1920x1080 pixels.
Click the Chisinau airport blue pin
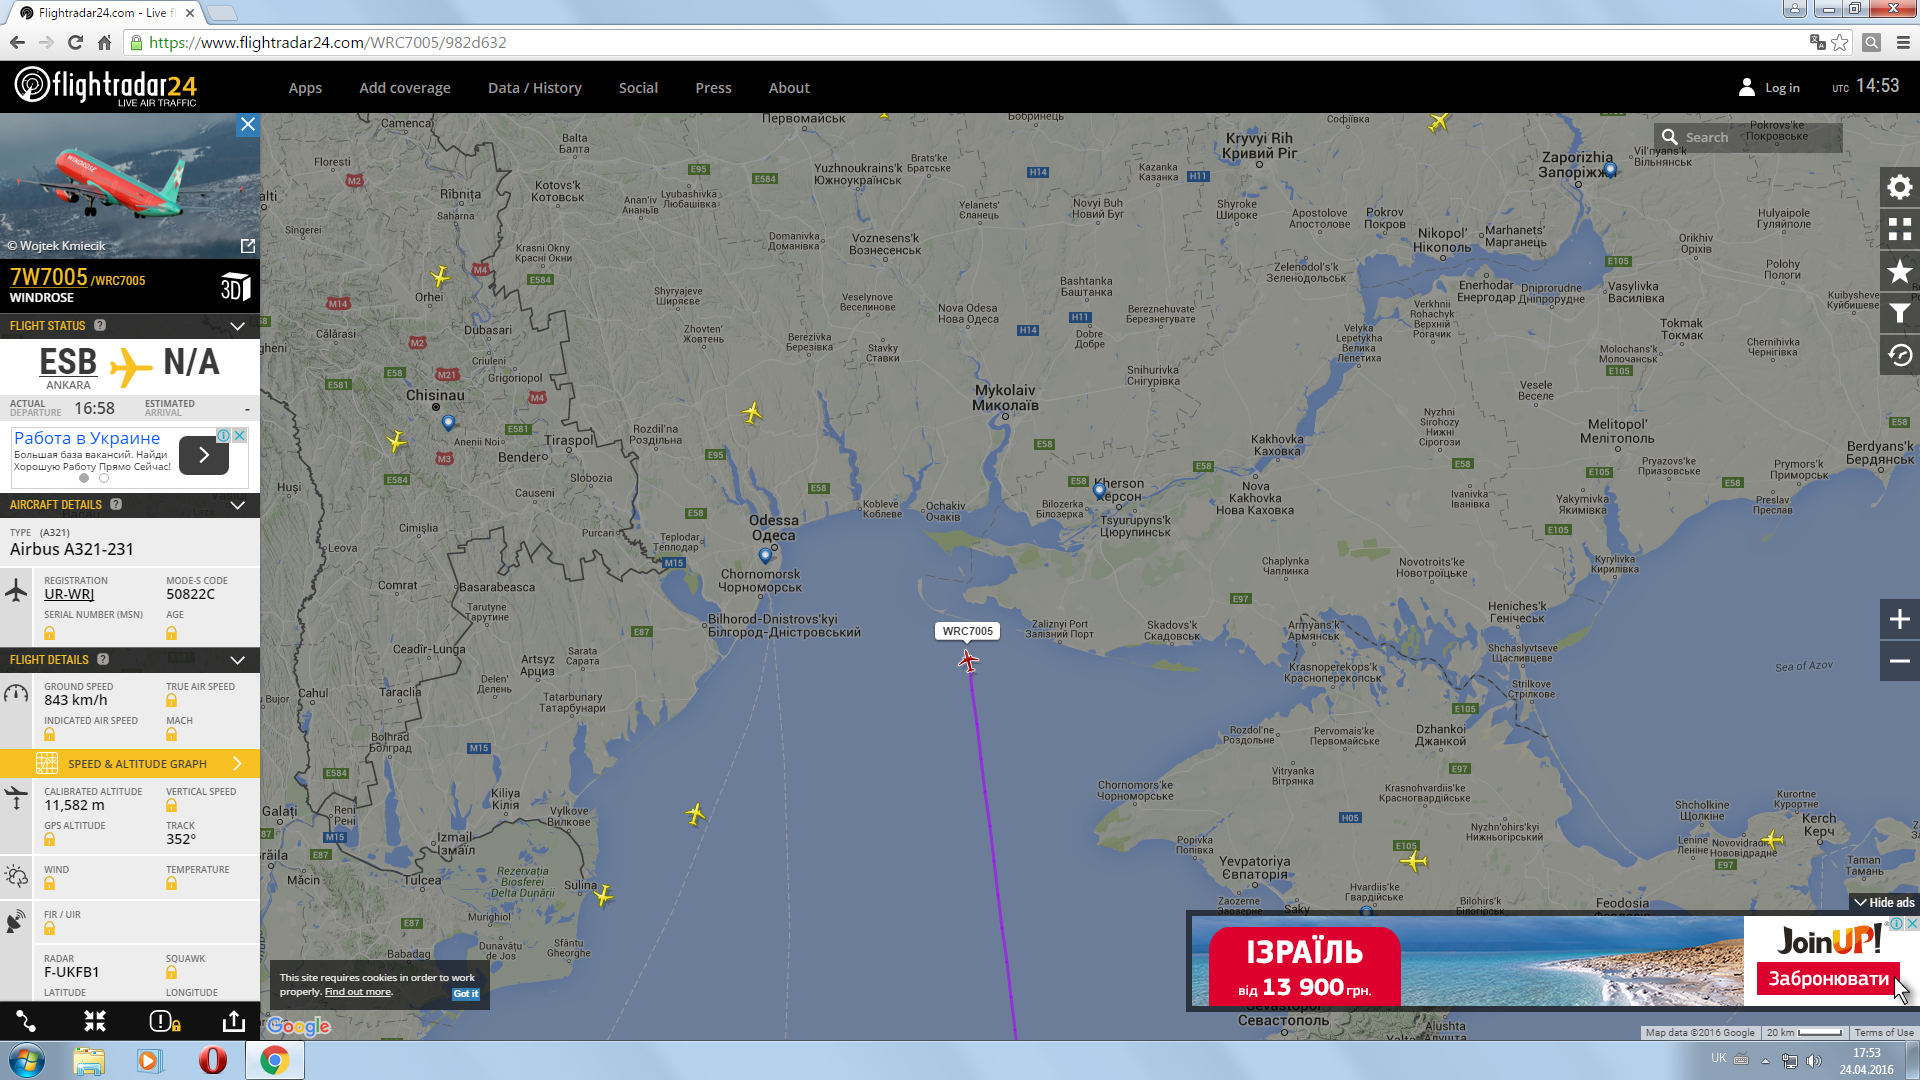pyautogui.click(x=448, y=422)
